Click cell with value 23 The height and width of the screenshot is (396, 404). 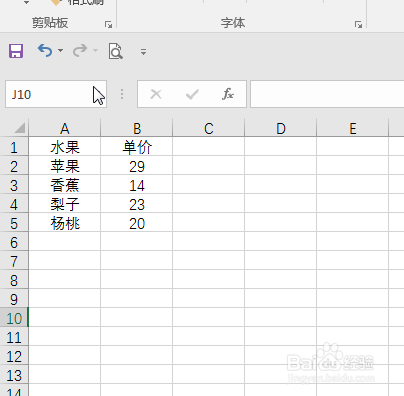click(x=137, y=204)
